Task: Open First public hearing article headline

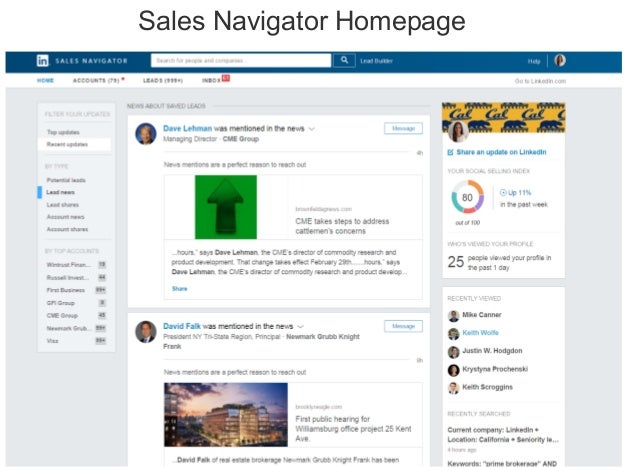Action: coord(353,429)
